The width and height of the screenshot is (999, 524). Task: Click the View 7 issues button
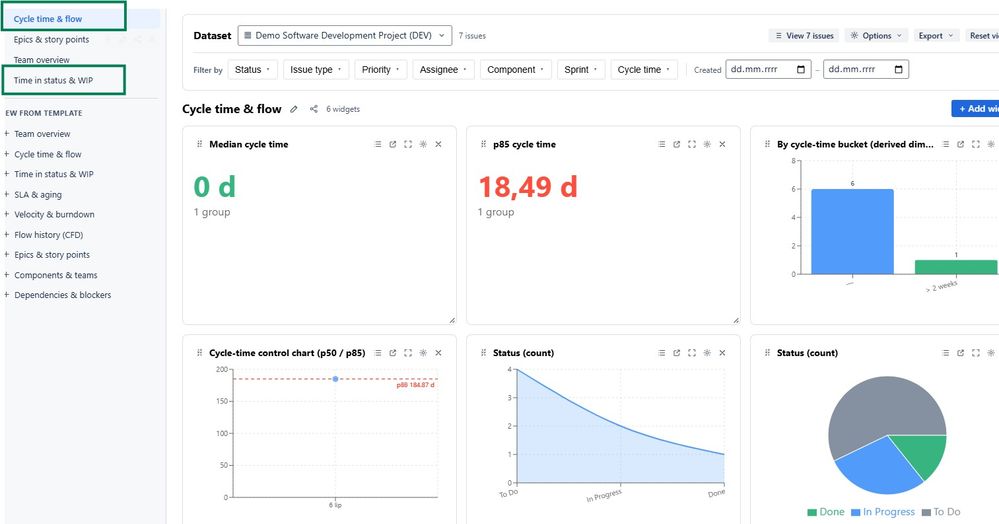804,36
